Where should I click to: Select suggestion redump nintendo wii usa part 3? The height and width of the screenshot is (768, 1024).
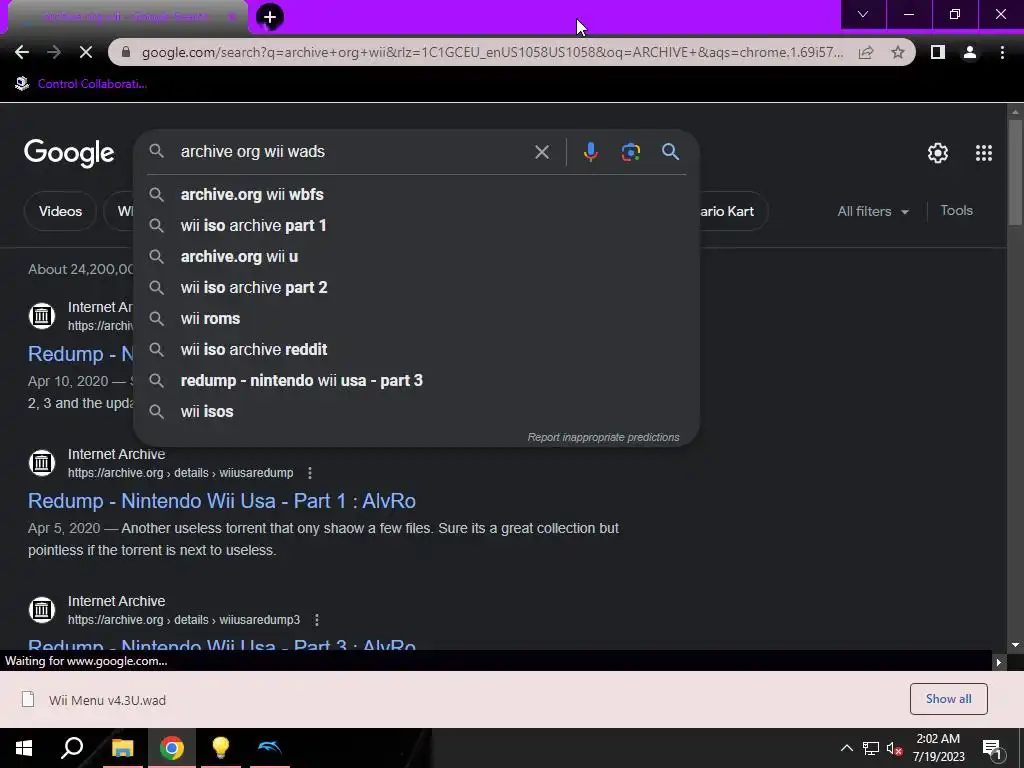click(416, 381)
